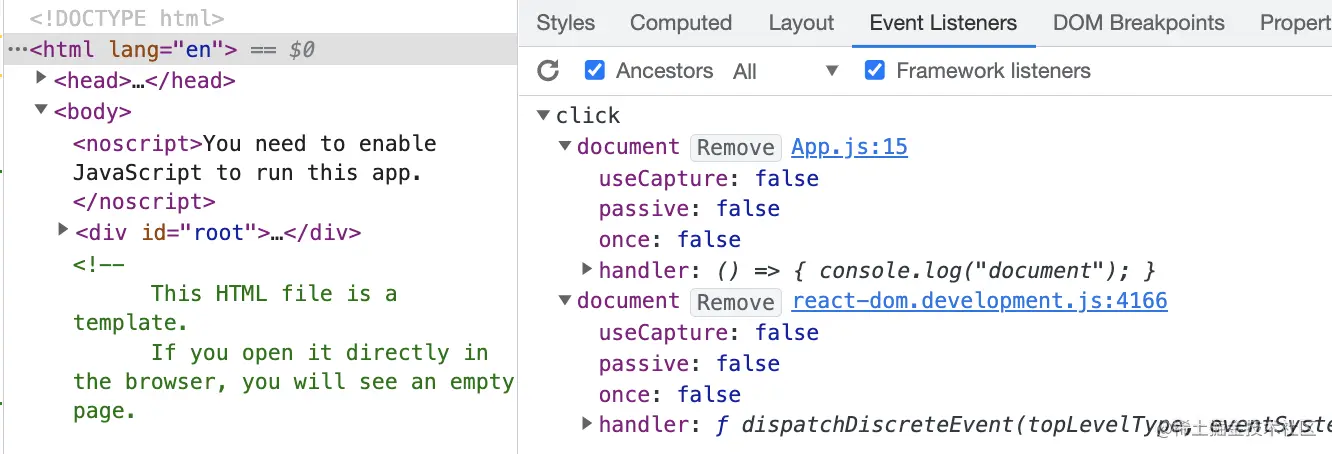Collapse the second document listener entry
1332x454 pixels.
pos(565,301)
